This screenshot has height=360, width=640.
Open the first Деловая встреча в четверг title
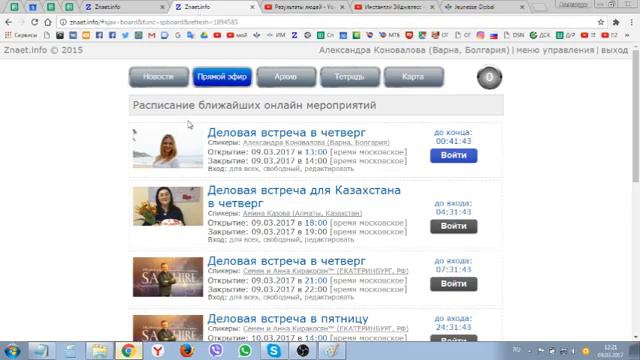287,133
